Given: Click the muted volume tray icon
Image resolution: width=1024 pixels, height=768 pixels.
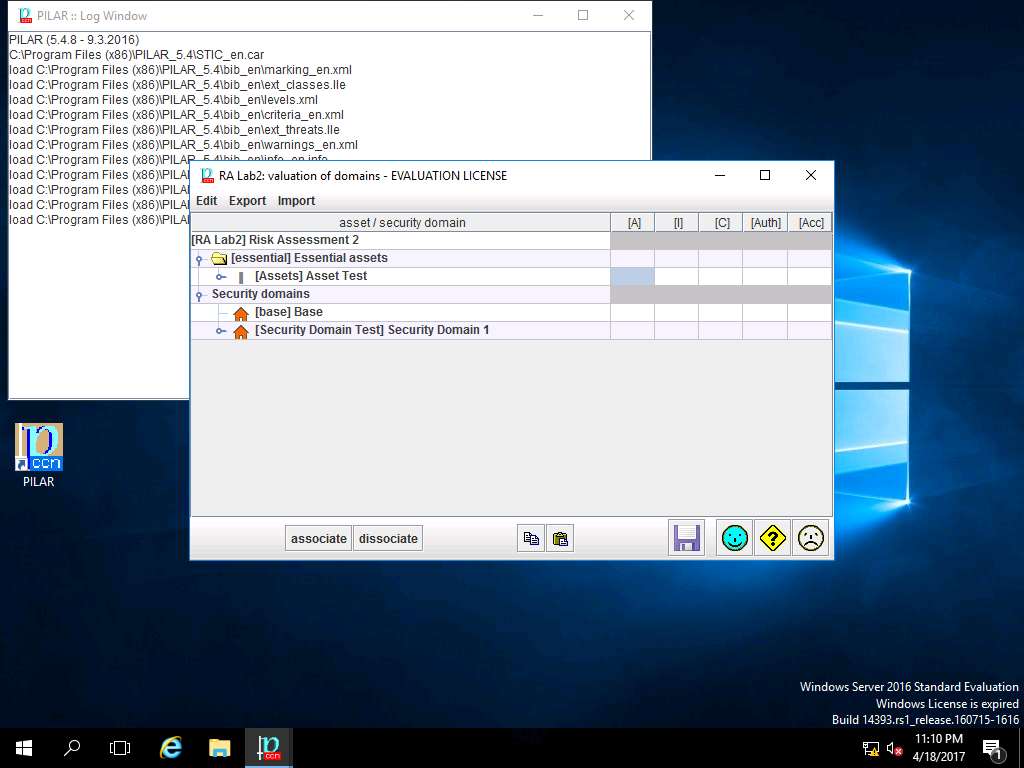Looking at the screenshot, I should (893, 748).
